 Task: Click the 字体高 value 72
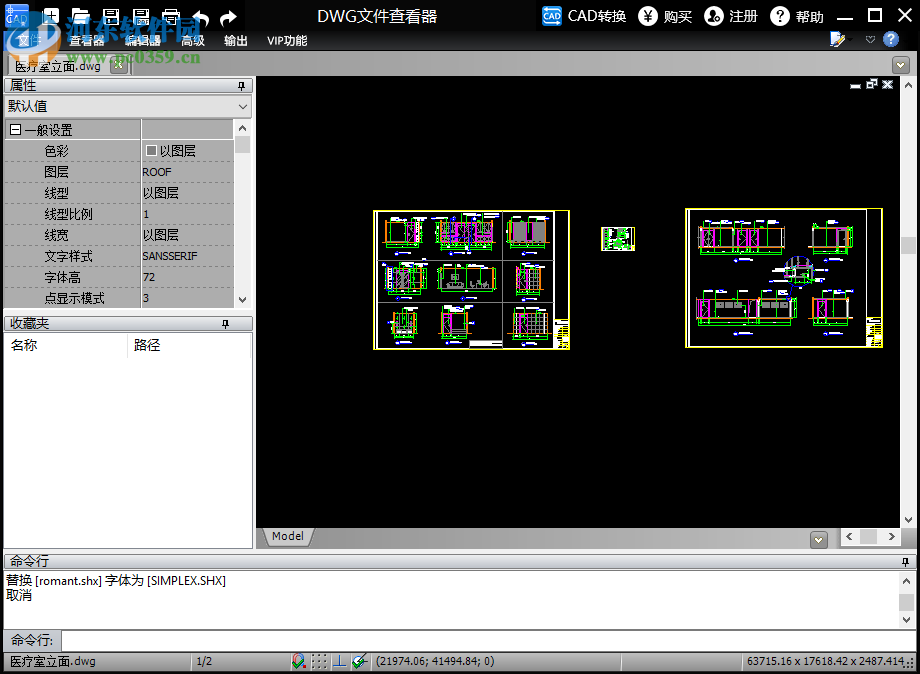tap(149, 277)
